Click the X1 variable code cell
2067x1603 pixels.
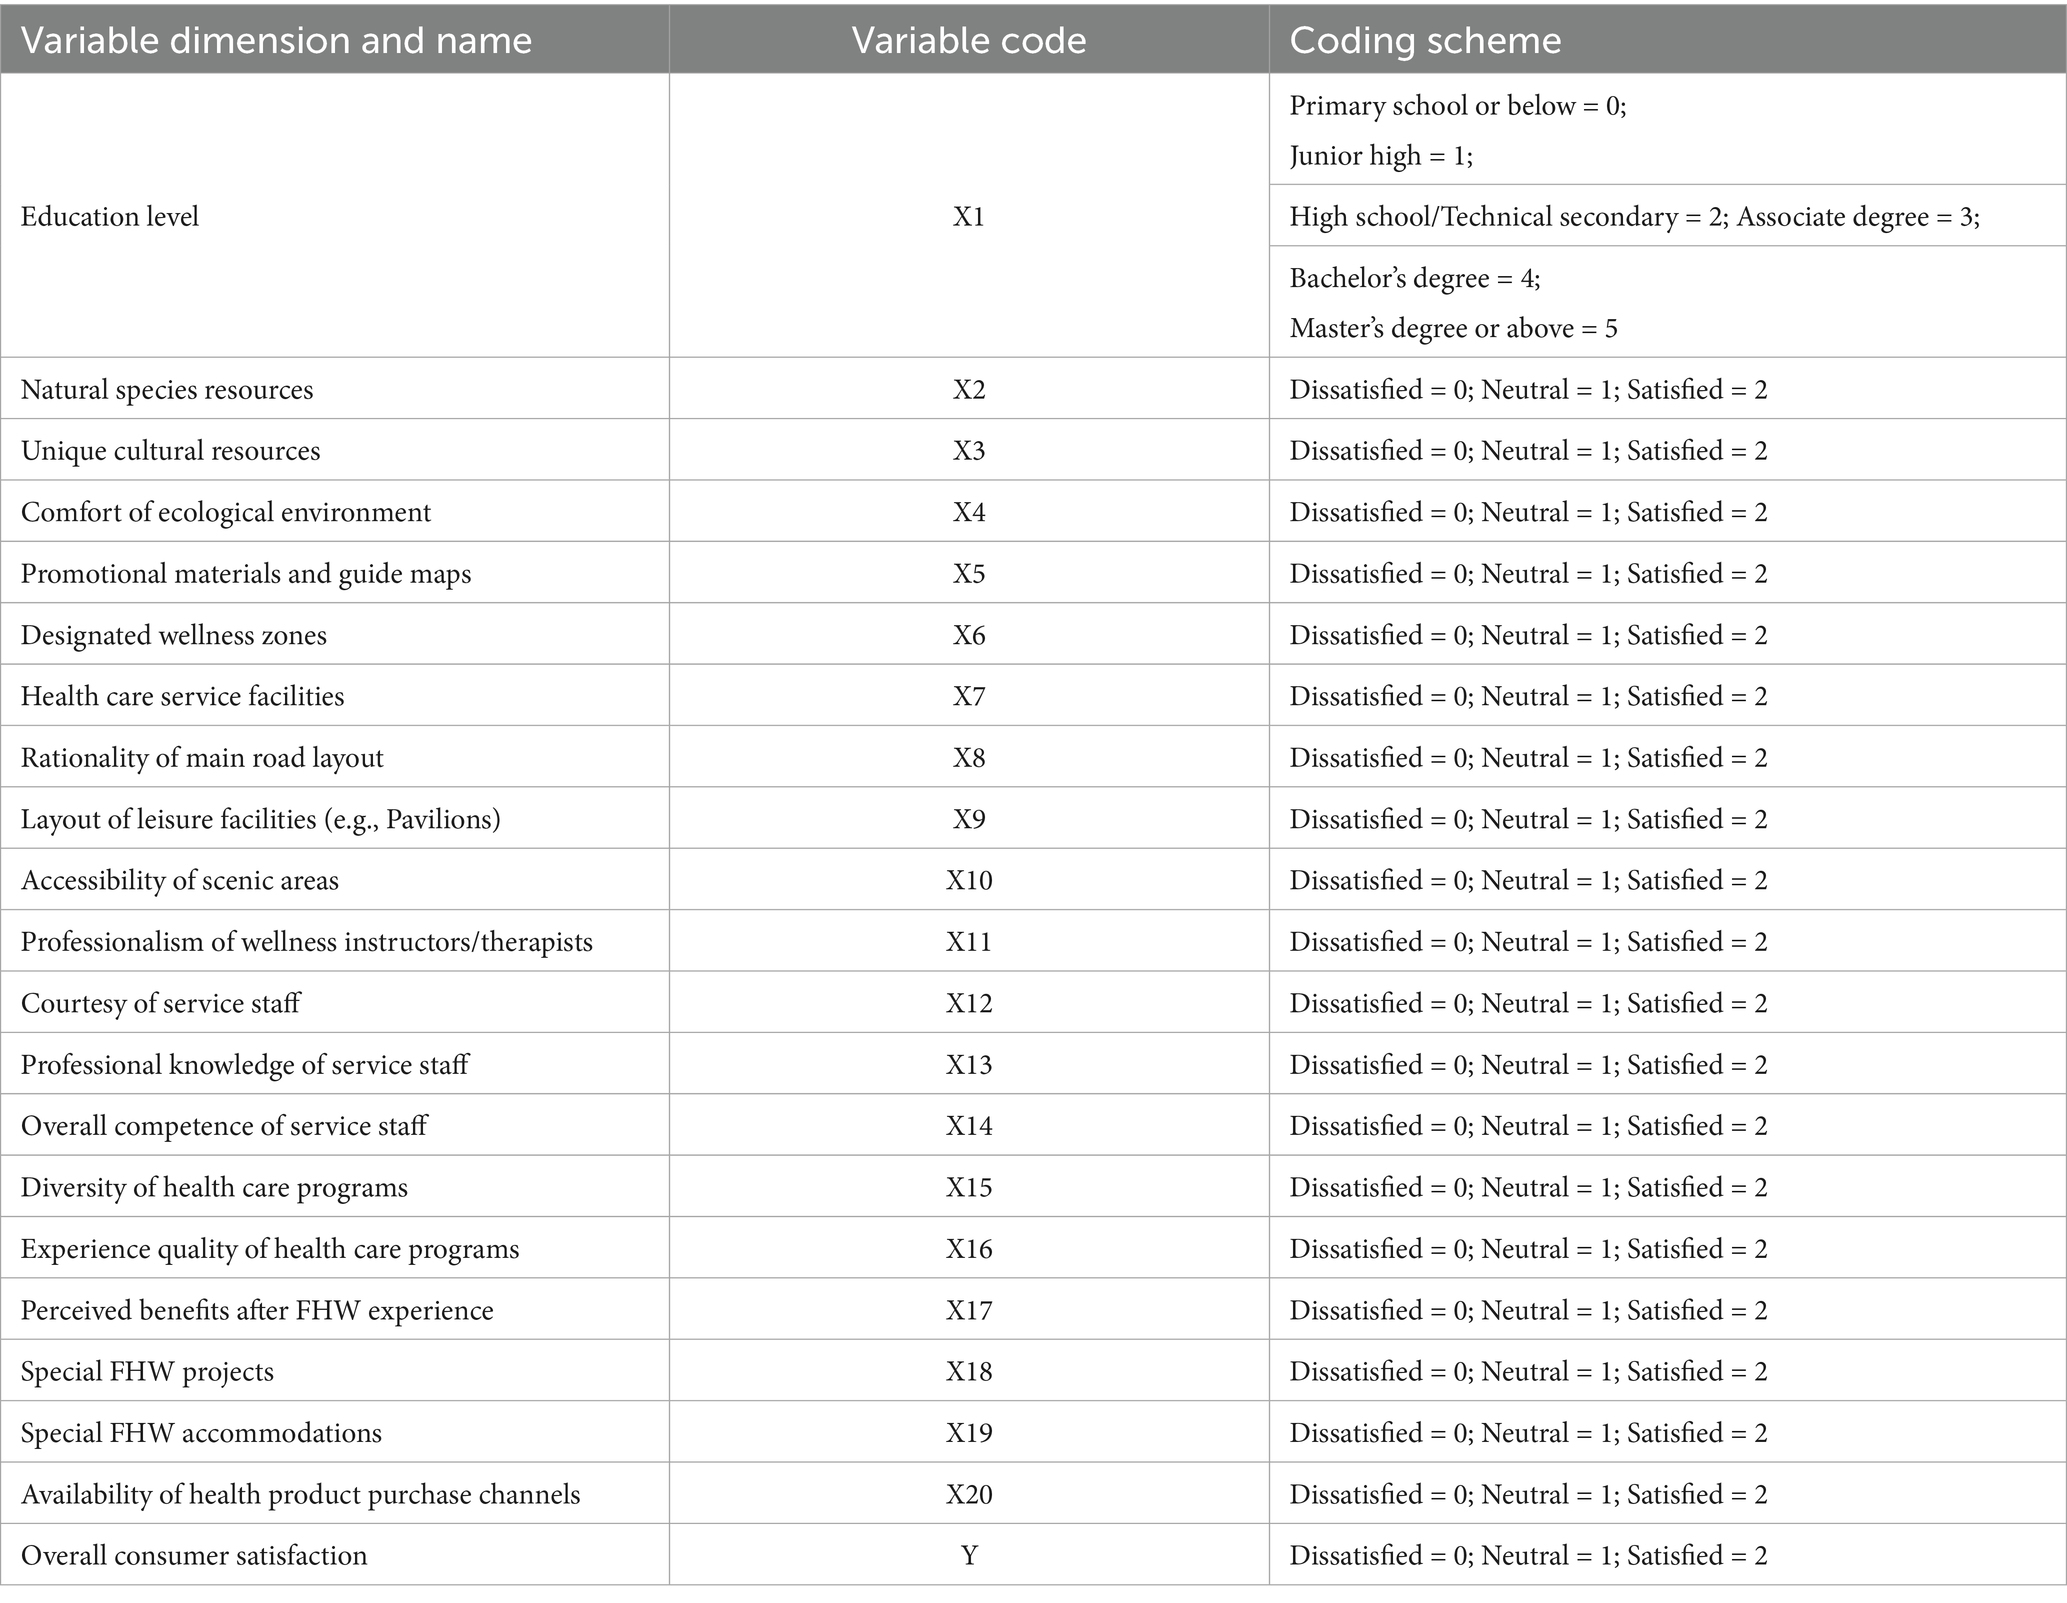(968, 217)
